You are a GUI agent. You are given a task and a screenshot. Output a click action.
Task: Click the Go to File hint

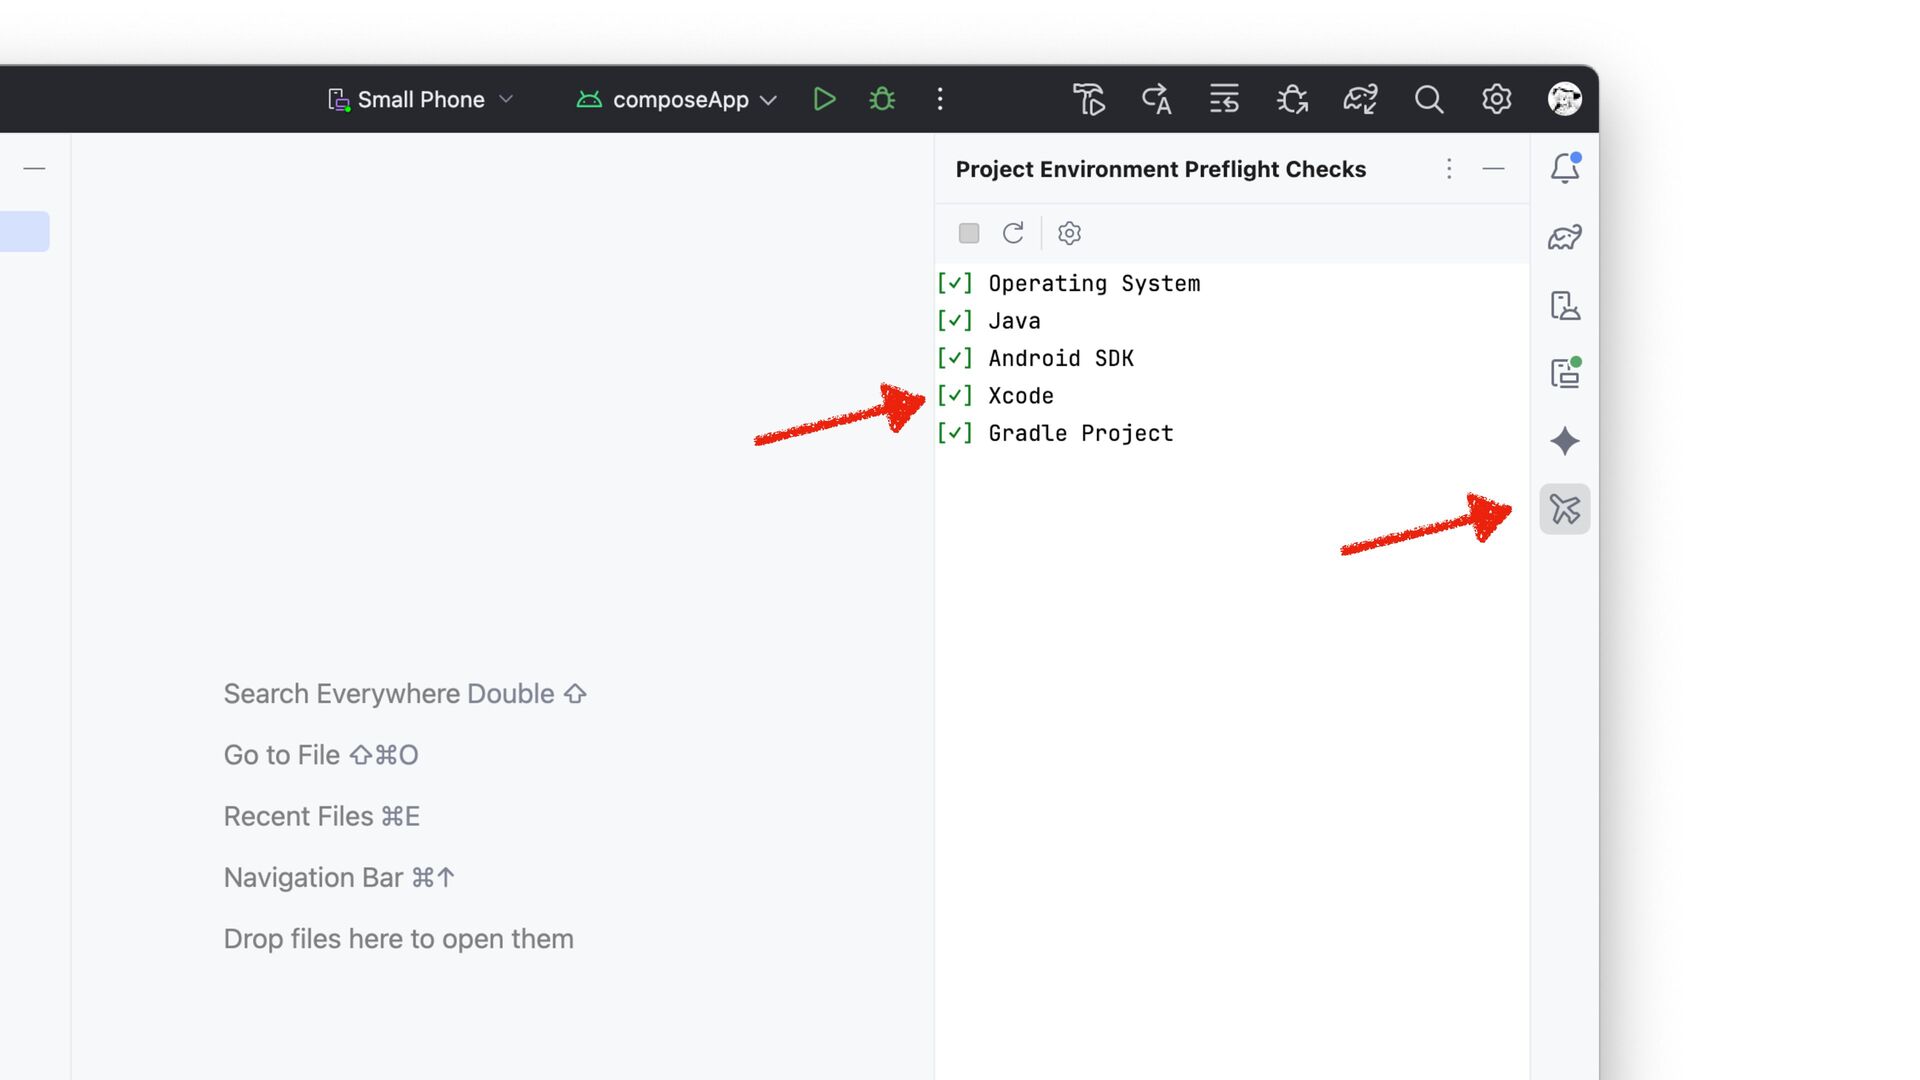coord(321,755)
